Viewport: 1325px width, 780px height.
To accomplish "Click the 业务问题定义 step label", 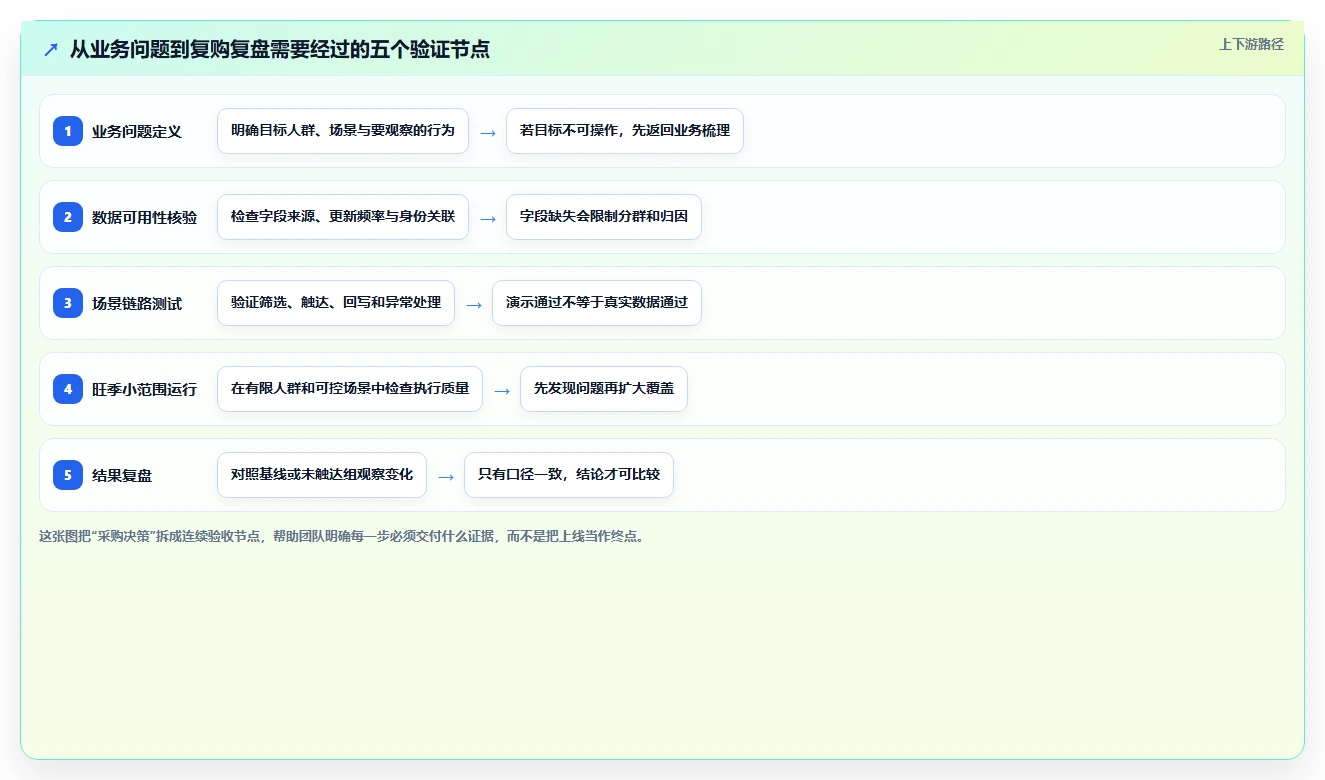I will tap(137, 131).
